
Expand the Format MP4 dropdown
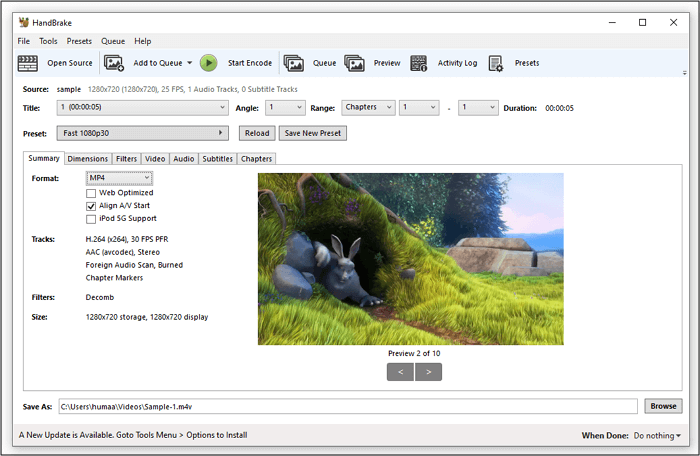click(x=119, y=178)
